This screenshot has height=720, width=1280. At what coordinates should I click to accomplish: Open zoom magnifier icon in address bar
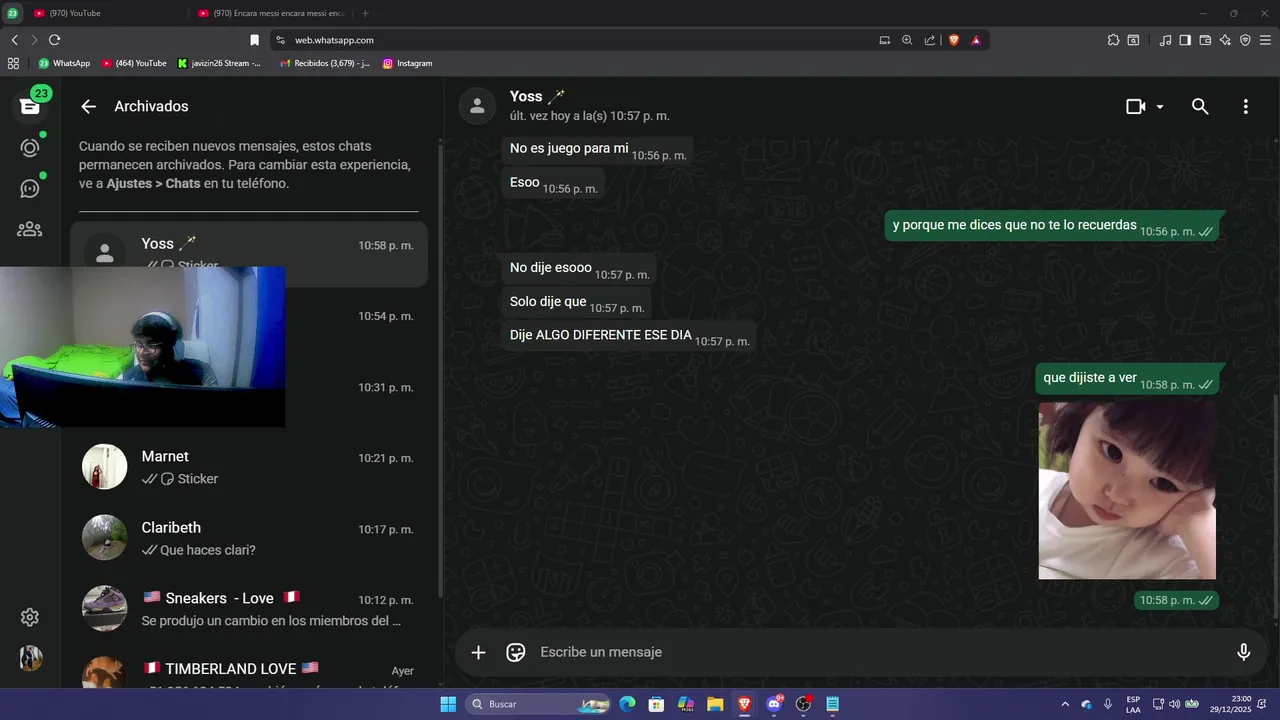907,40
